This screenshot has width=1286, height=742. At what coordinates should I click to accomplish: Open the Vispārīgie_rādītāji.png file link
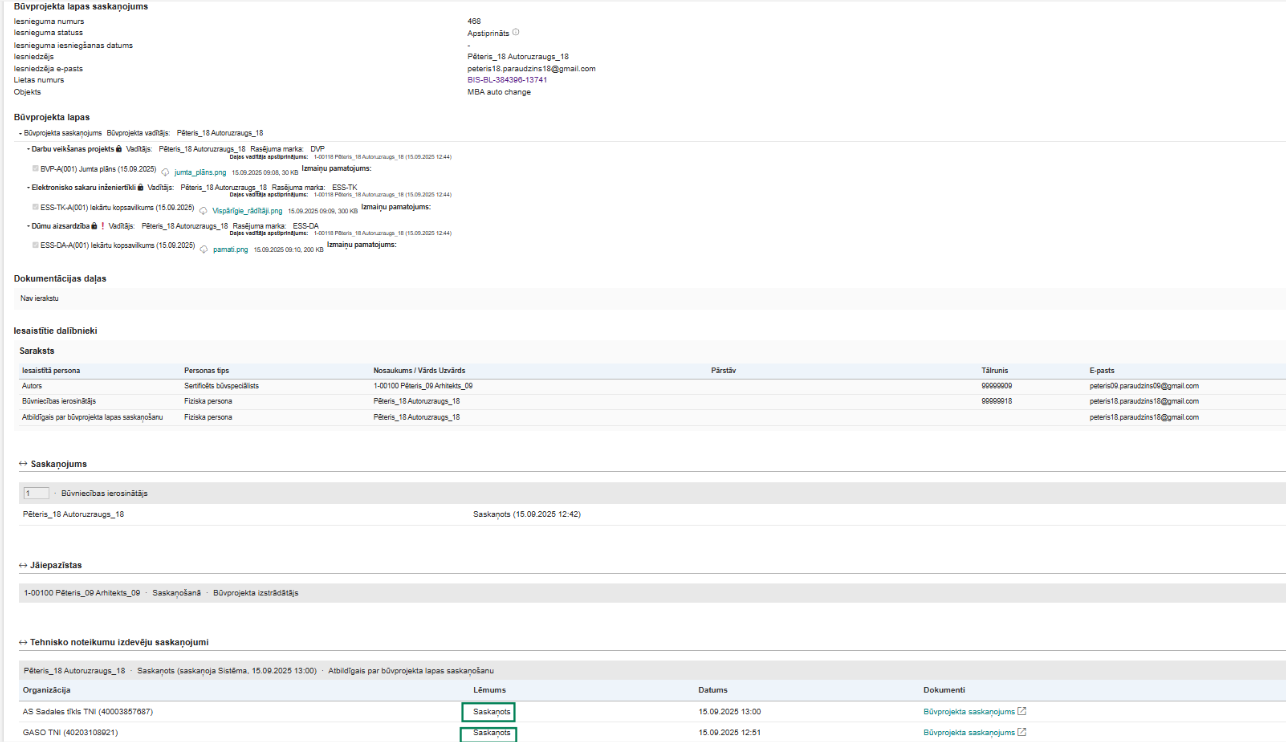click(247, 211)
